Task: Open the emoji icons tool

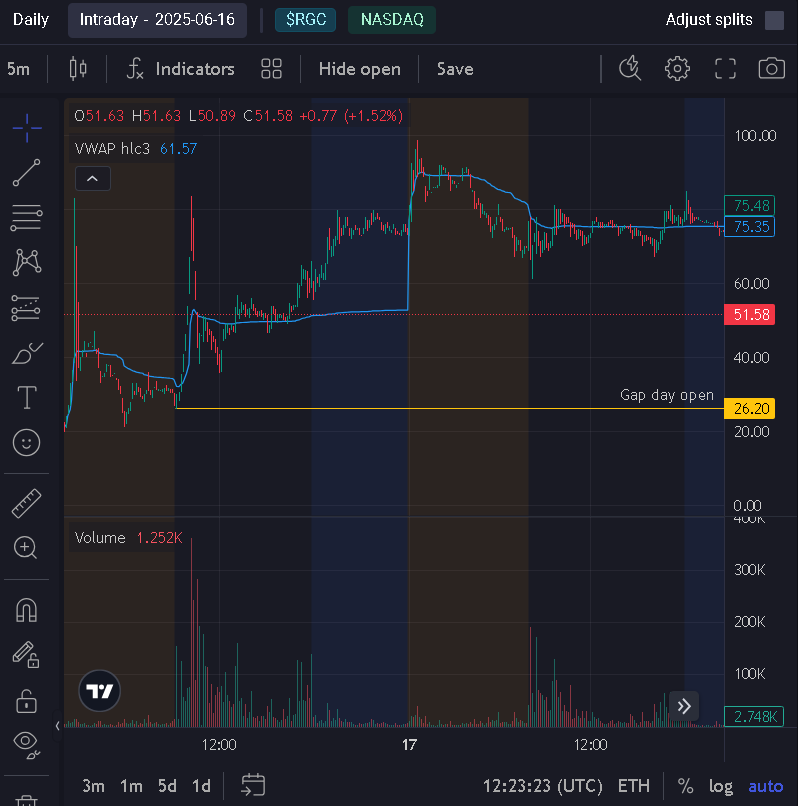Action: [x=27, y=443]
